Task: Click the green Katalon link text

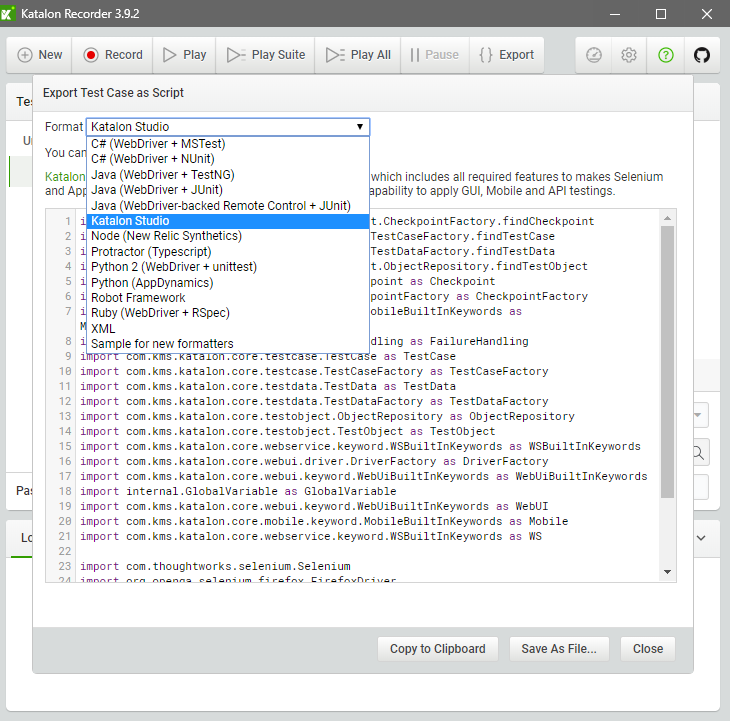Action: click(x=65, y=177)
